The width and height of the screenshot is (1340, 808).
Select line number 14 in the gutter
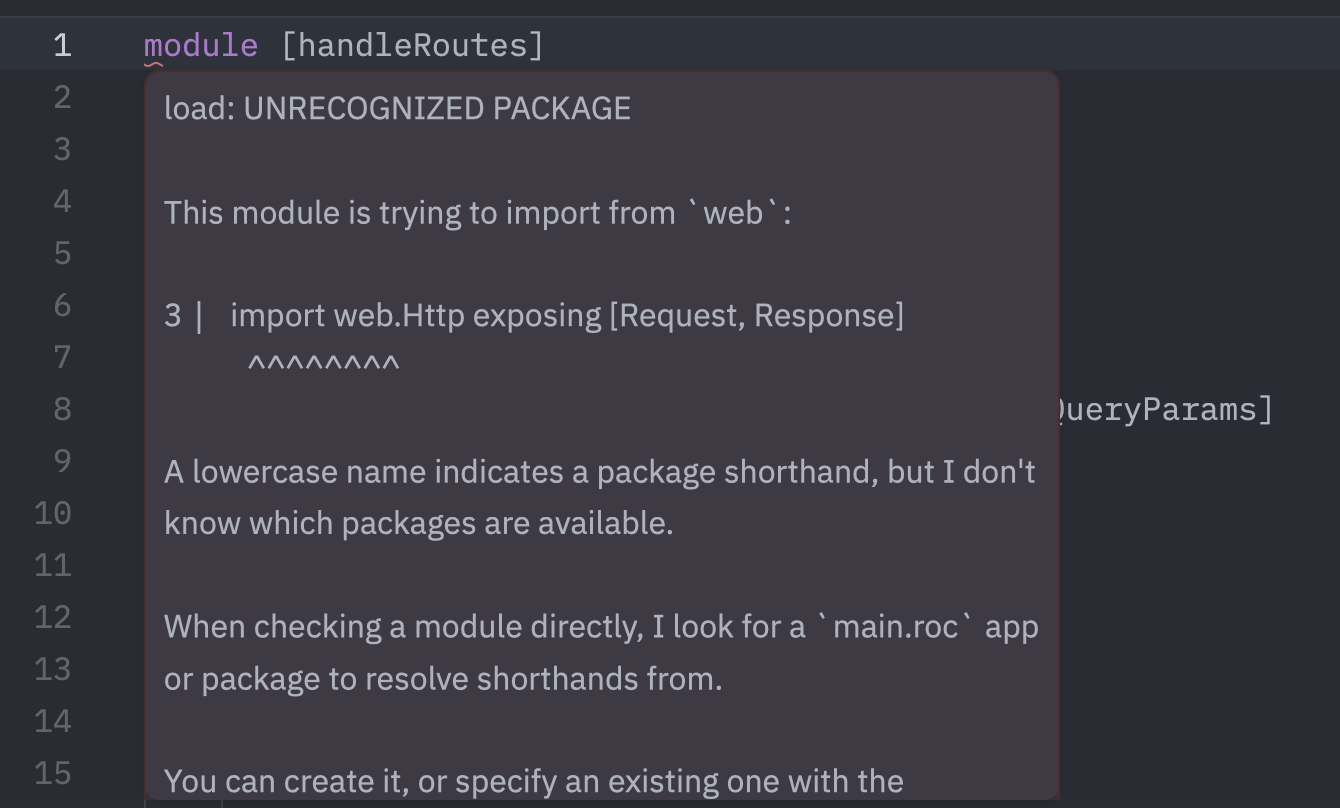[53, 722]
